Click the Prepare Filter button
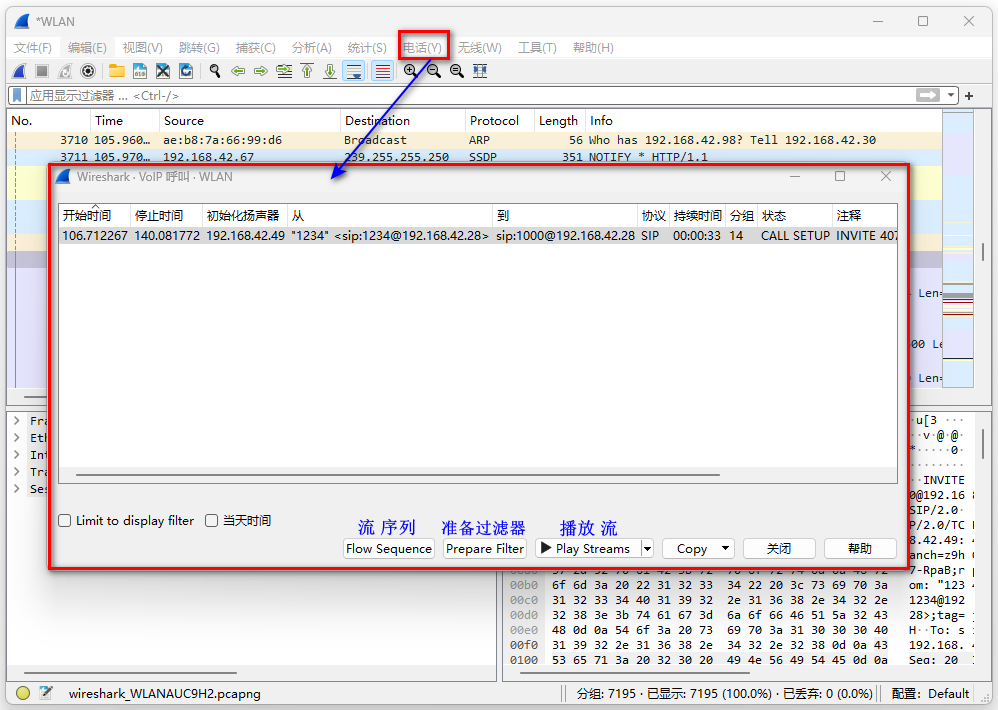Viewport: 998px width, 710px height. tap(485, 548)
